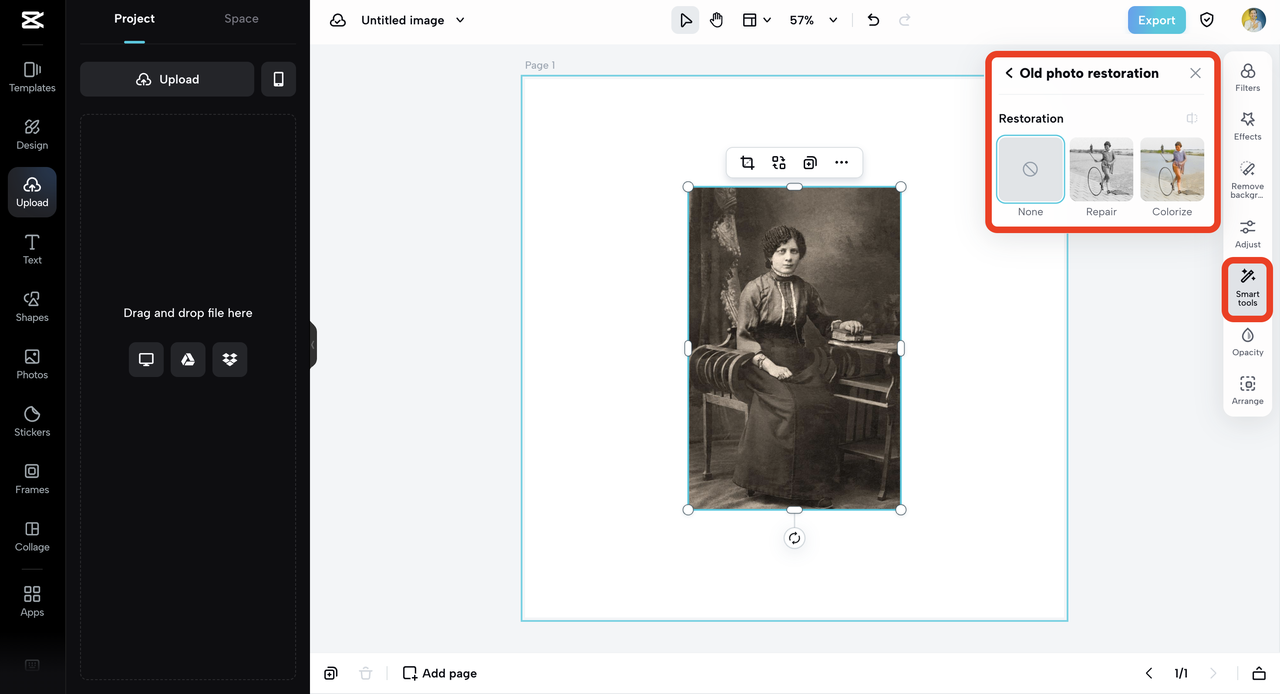
Task: Upload from computer icon
Action: click(x=146, y=359)
